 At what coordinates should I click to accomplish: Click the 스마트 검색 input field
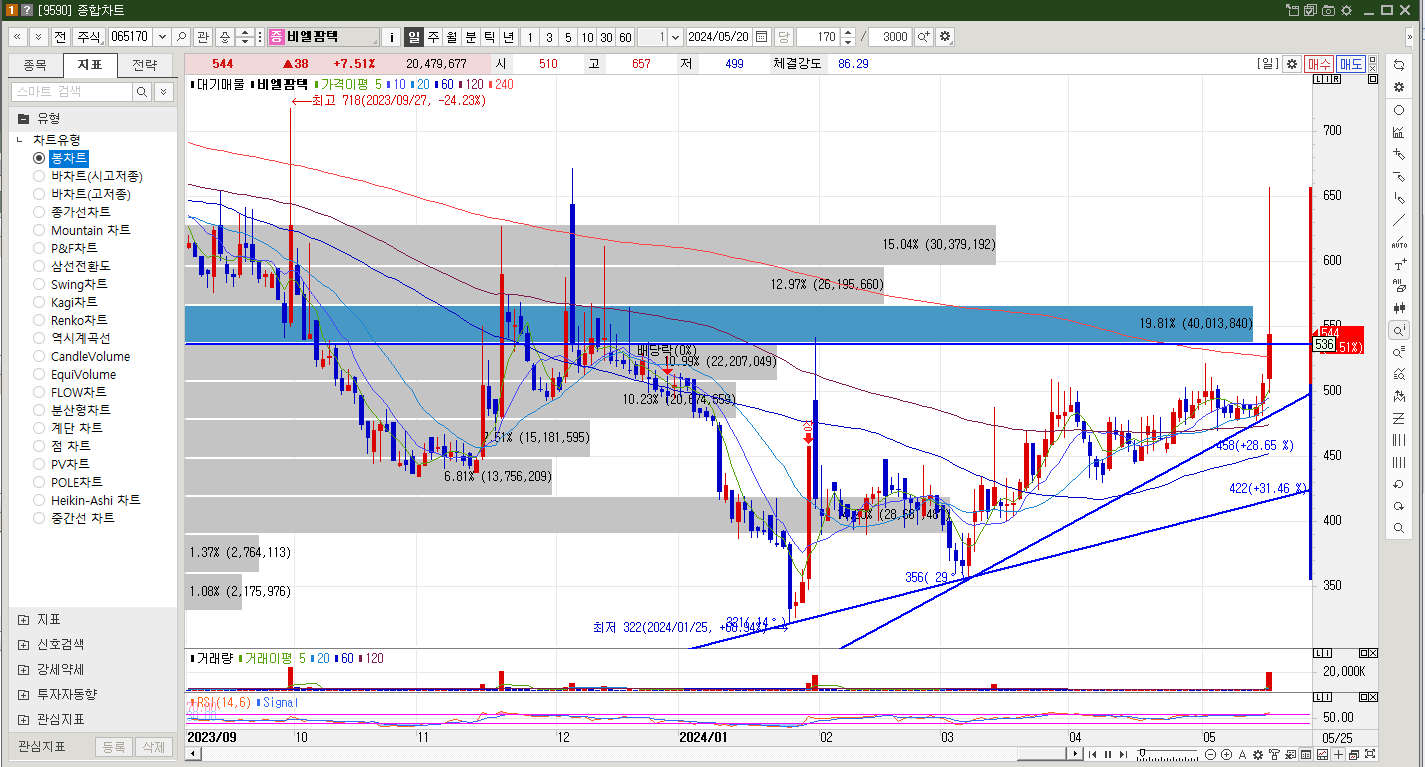[72, 92]
